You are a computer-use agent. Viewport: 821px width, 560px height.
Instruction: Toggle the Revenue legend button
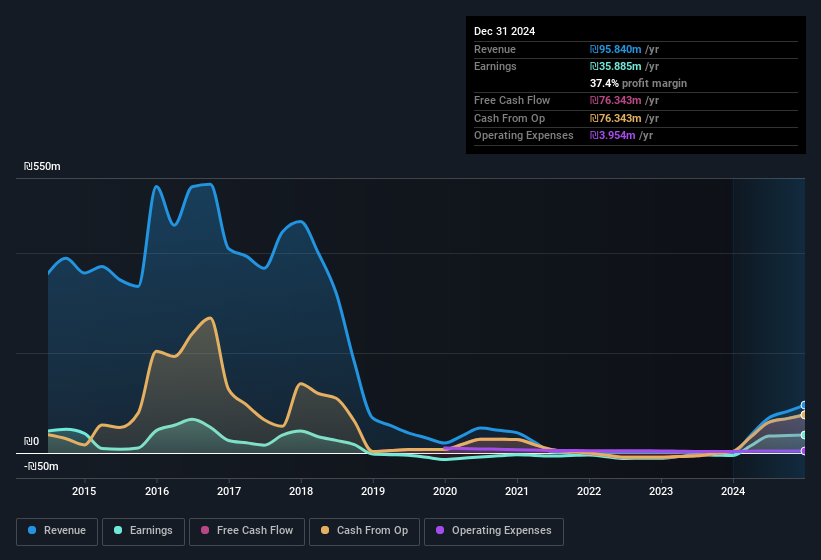(57, 531)
